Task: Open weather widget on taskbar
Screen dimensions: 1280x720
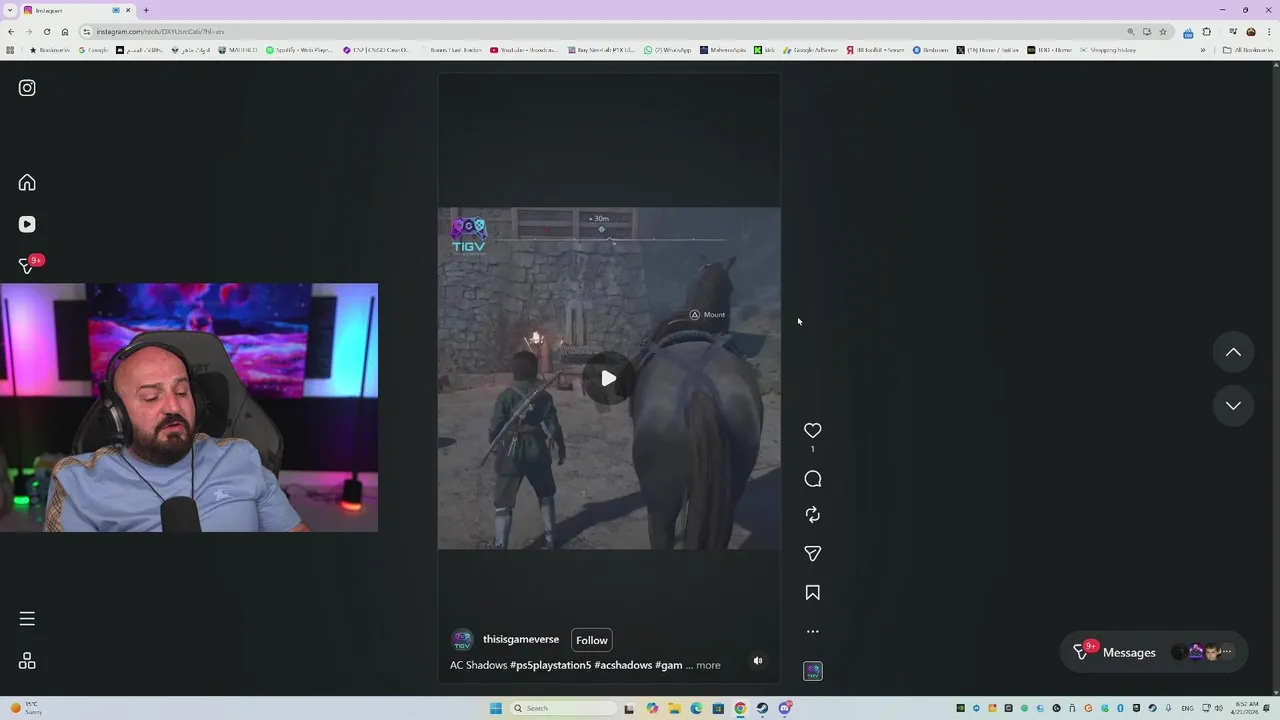Action: point(27,708)
